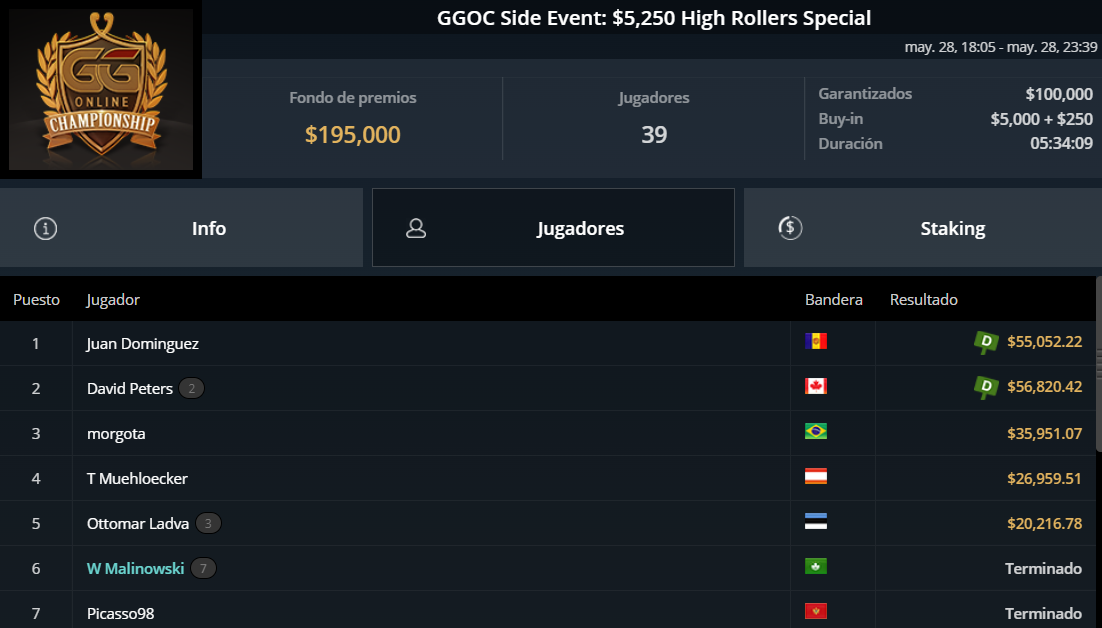Click the Brazil flag in morgota's row

816,431
